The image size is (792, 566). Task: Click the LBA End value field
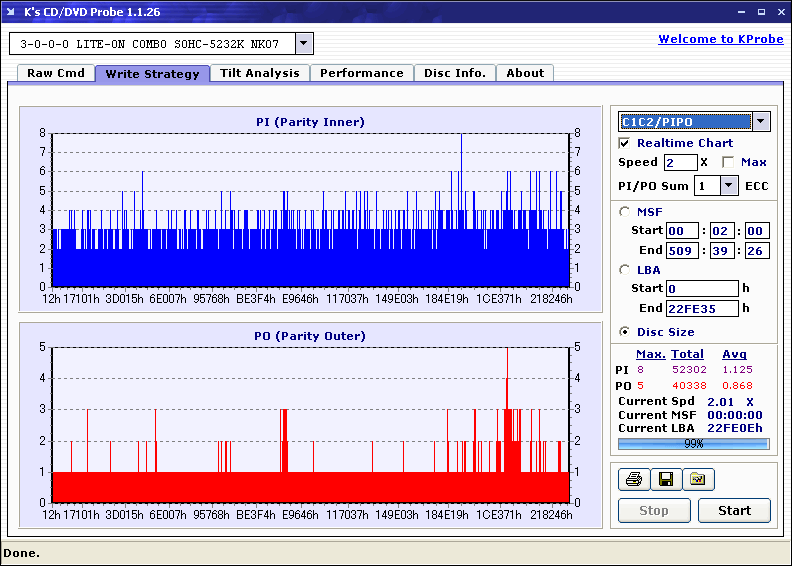point(702,308)
